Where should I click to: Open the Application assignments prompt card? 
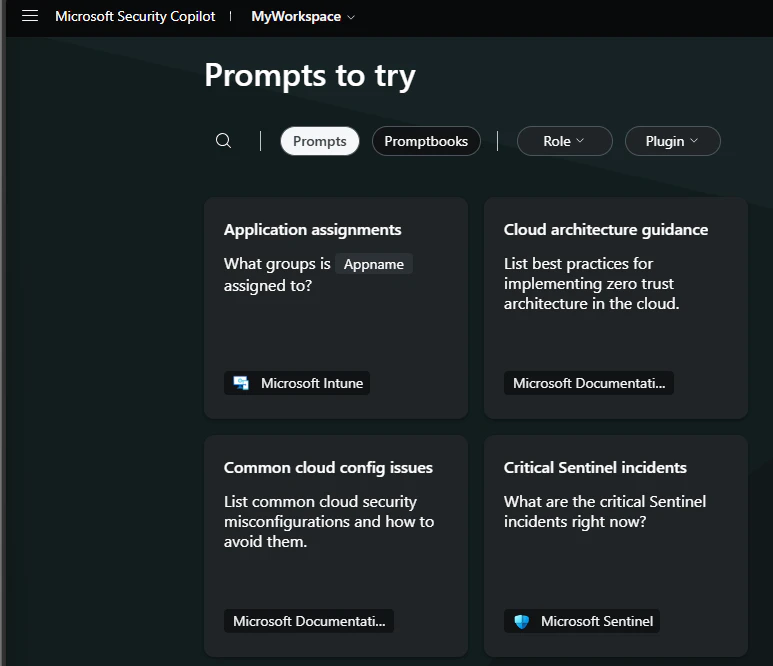tap(336, 308)
